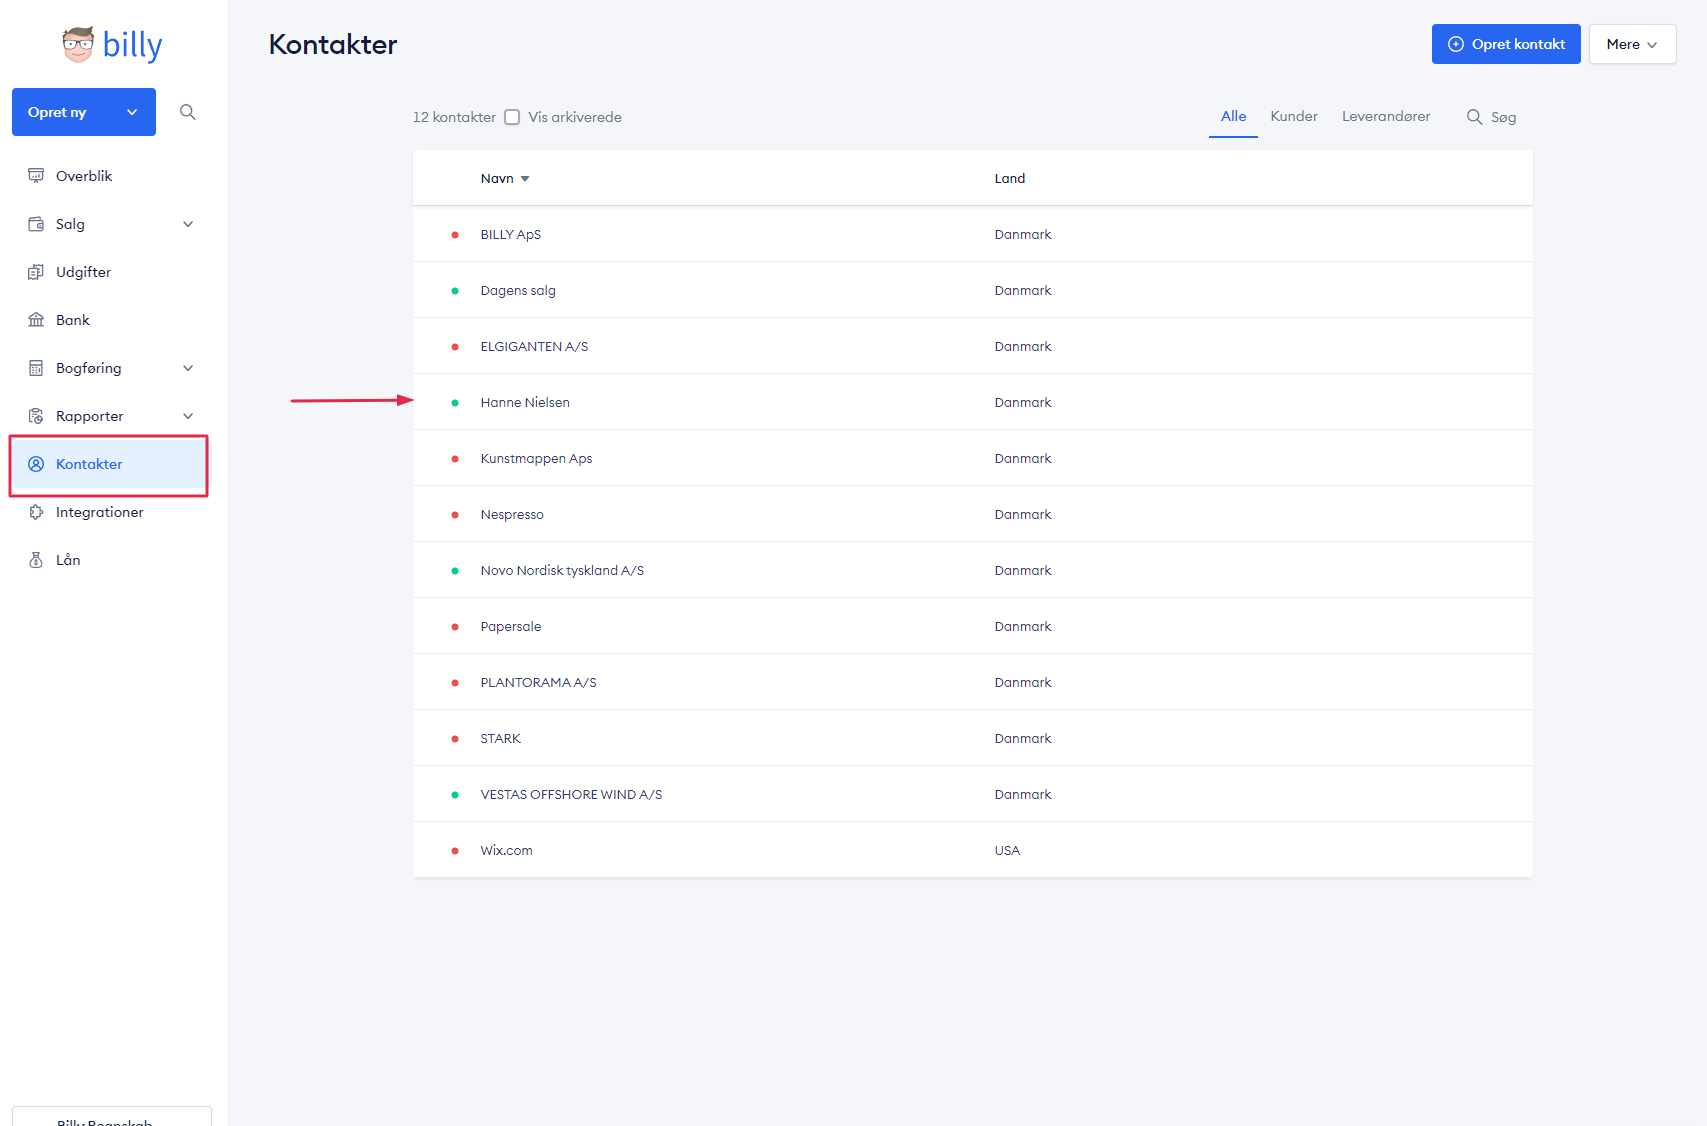Screen dimensions: 1707x1126
Task: Click the Bogføring calculator icon
Action: 36,368
